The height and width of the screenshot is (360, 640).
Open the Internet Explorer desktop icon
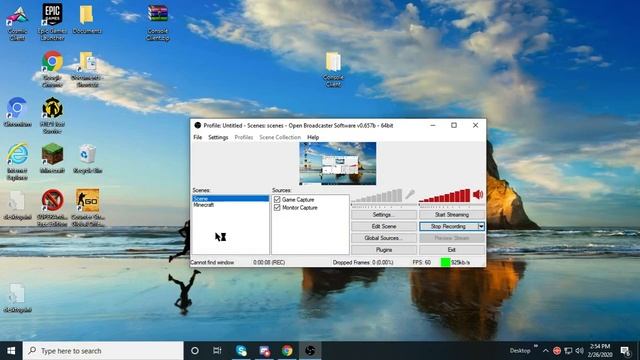coord(17,161)
